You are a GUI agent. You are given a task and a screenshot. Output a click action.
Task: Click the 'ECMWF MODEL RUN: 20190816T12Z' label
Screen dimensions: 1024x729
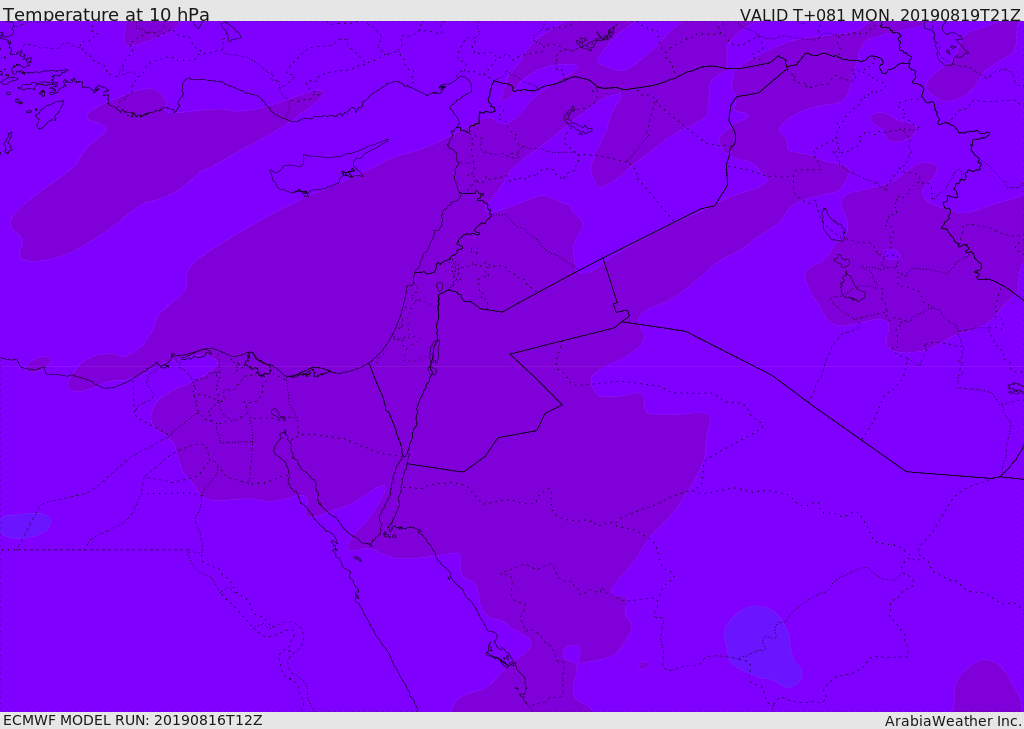[x=133, y=720]
